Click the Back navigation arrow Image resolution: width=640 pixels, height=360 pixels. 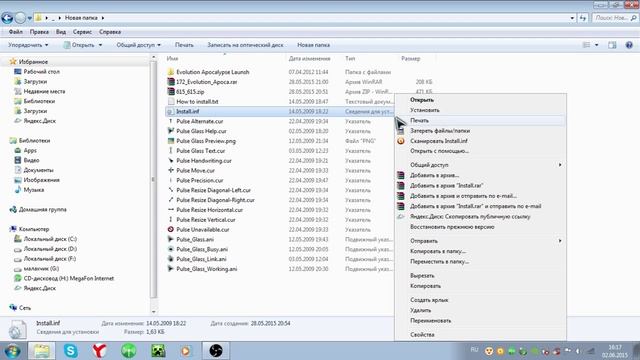[x=7, y=18]
